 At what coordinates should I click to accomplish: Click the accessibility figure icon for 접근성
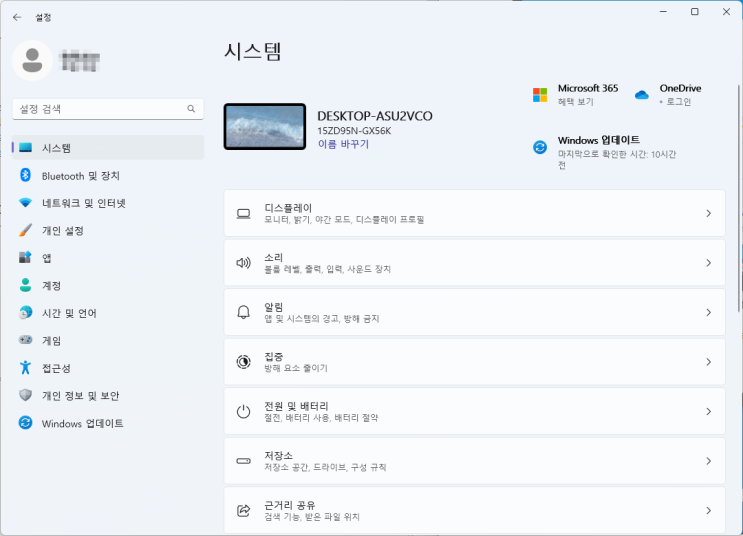26,368
